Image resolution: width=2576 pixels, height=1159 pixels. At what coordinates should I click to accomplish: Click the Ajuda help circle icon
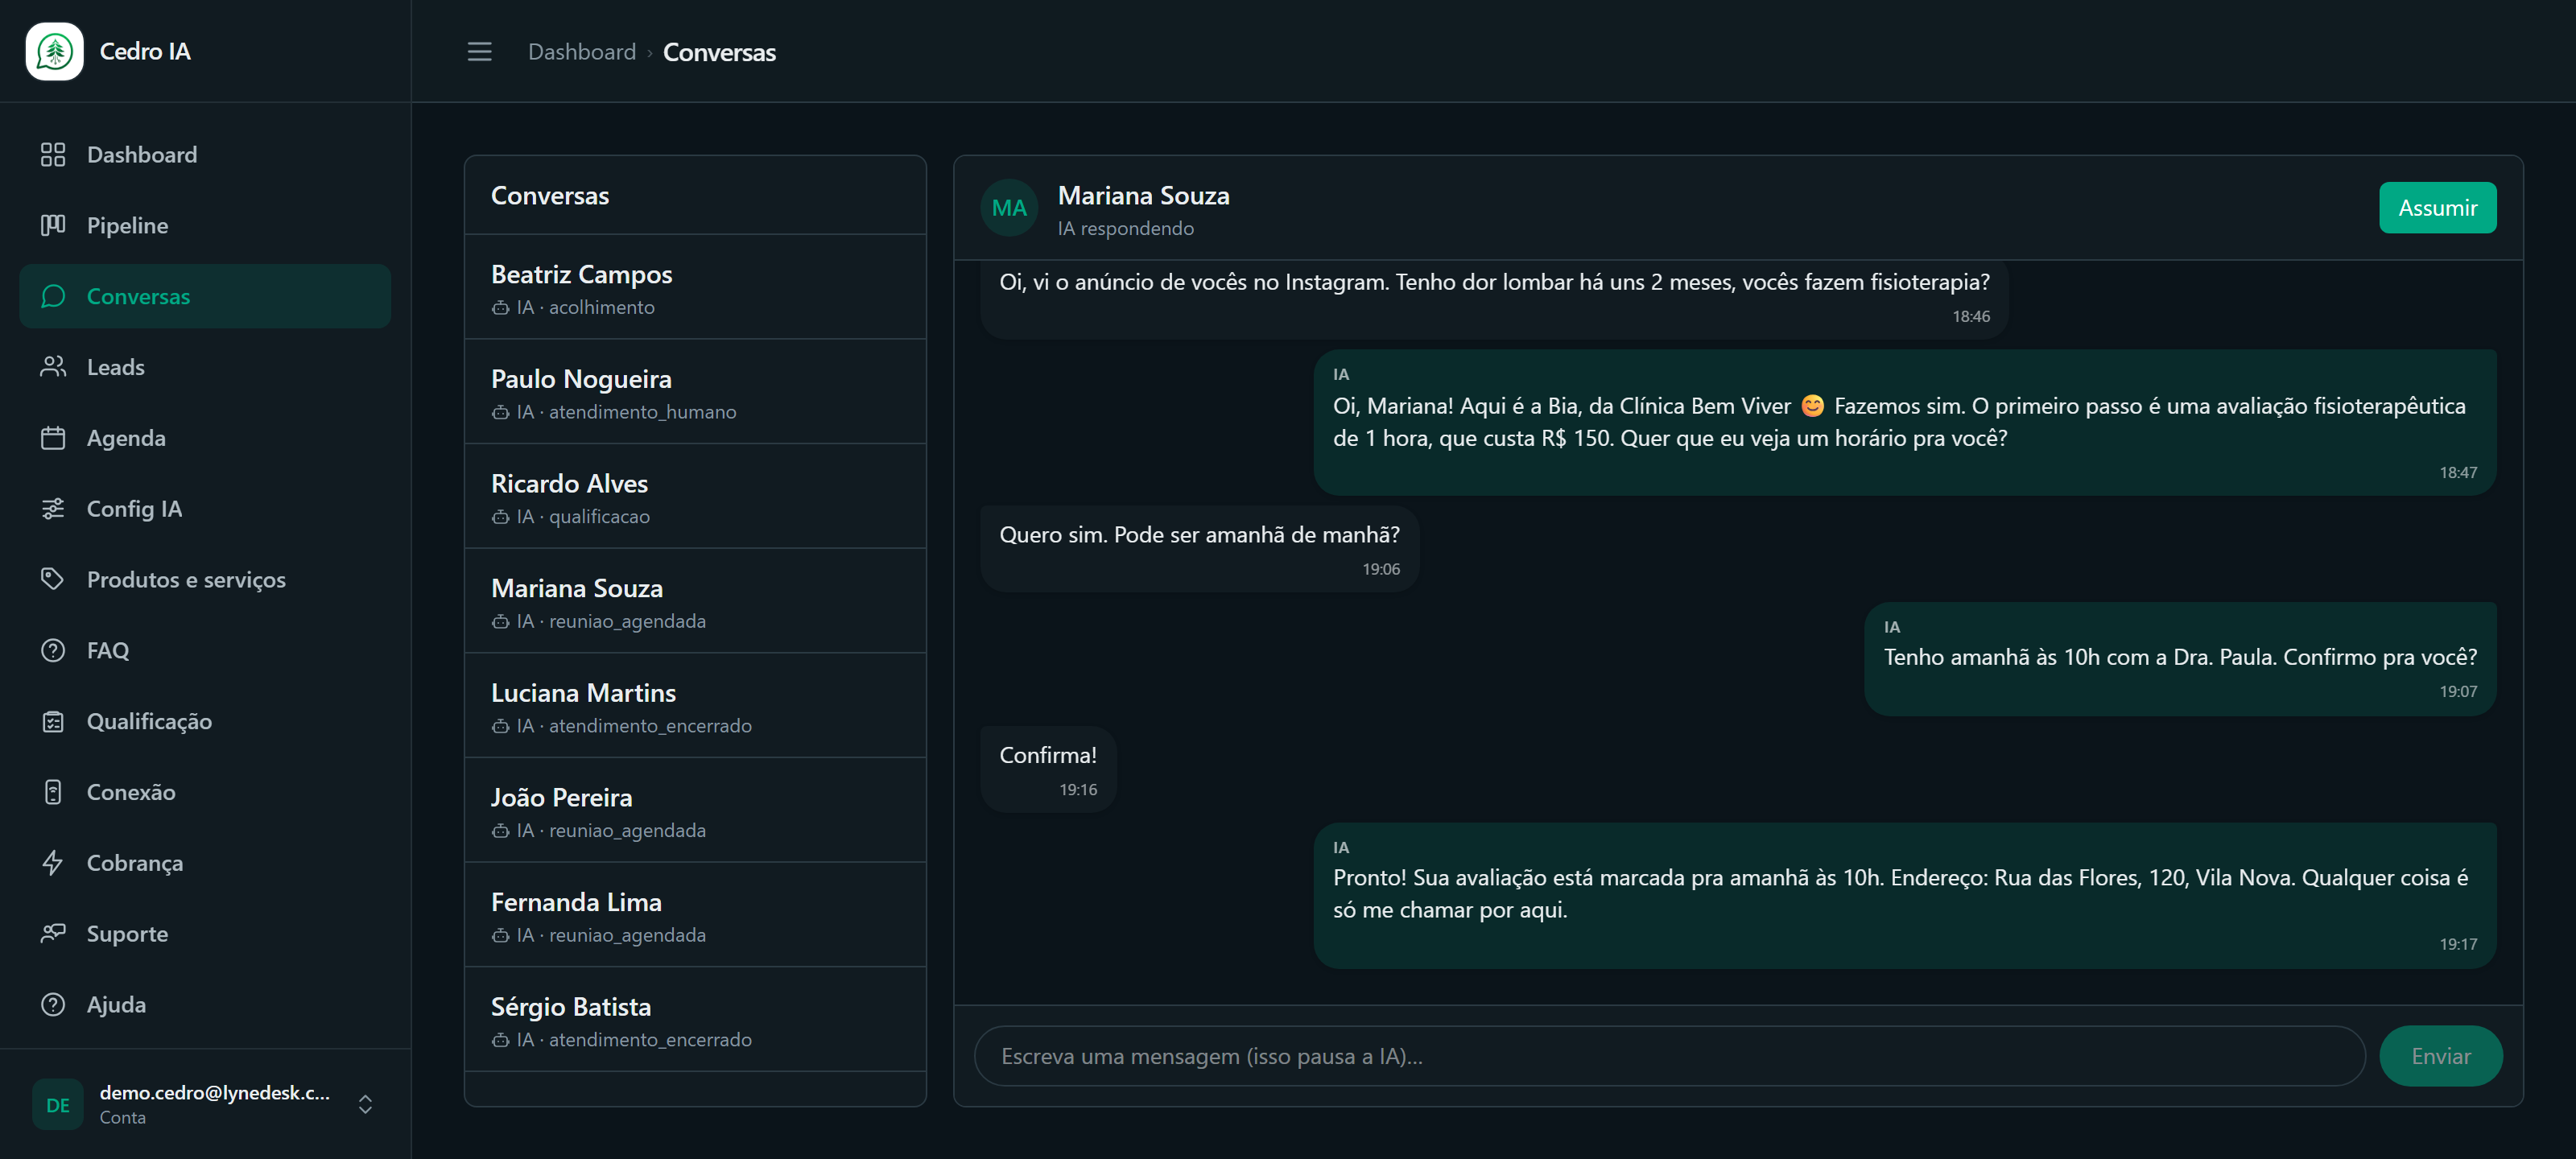[x=53, y=1004]
